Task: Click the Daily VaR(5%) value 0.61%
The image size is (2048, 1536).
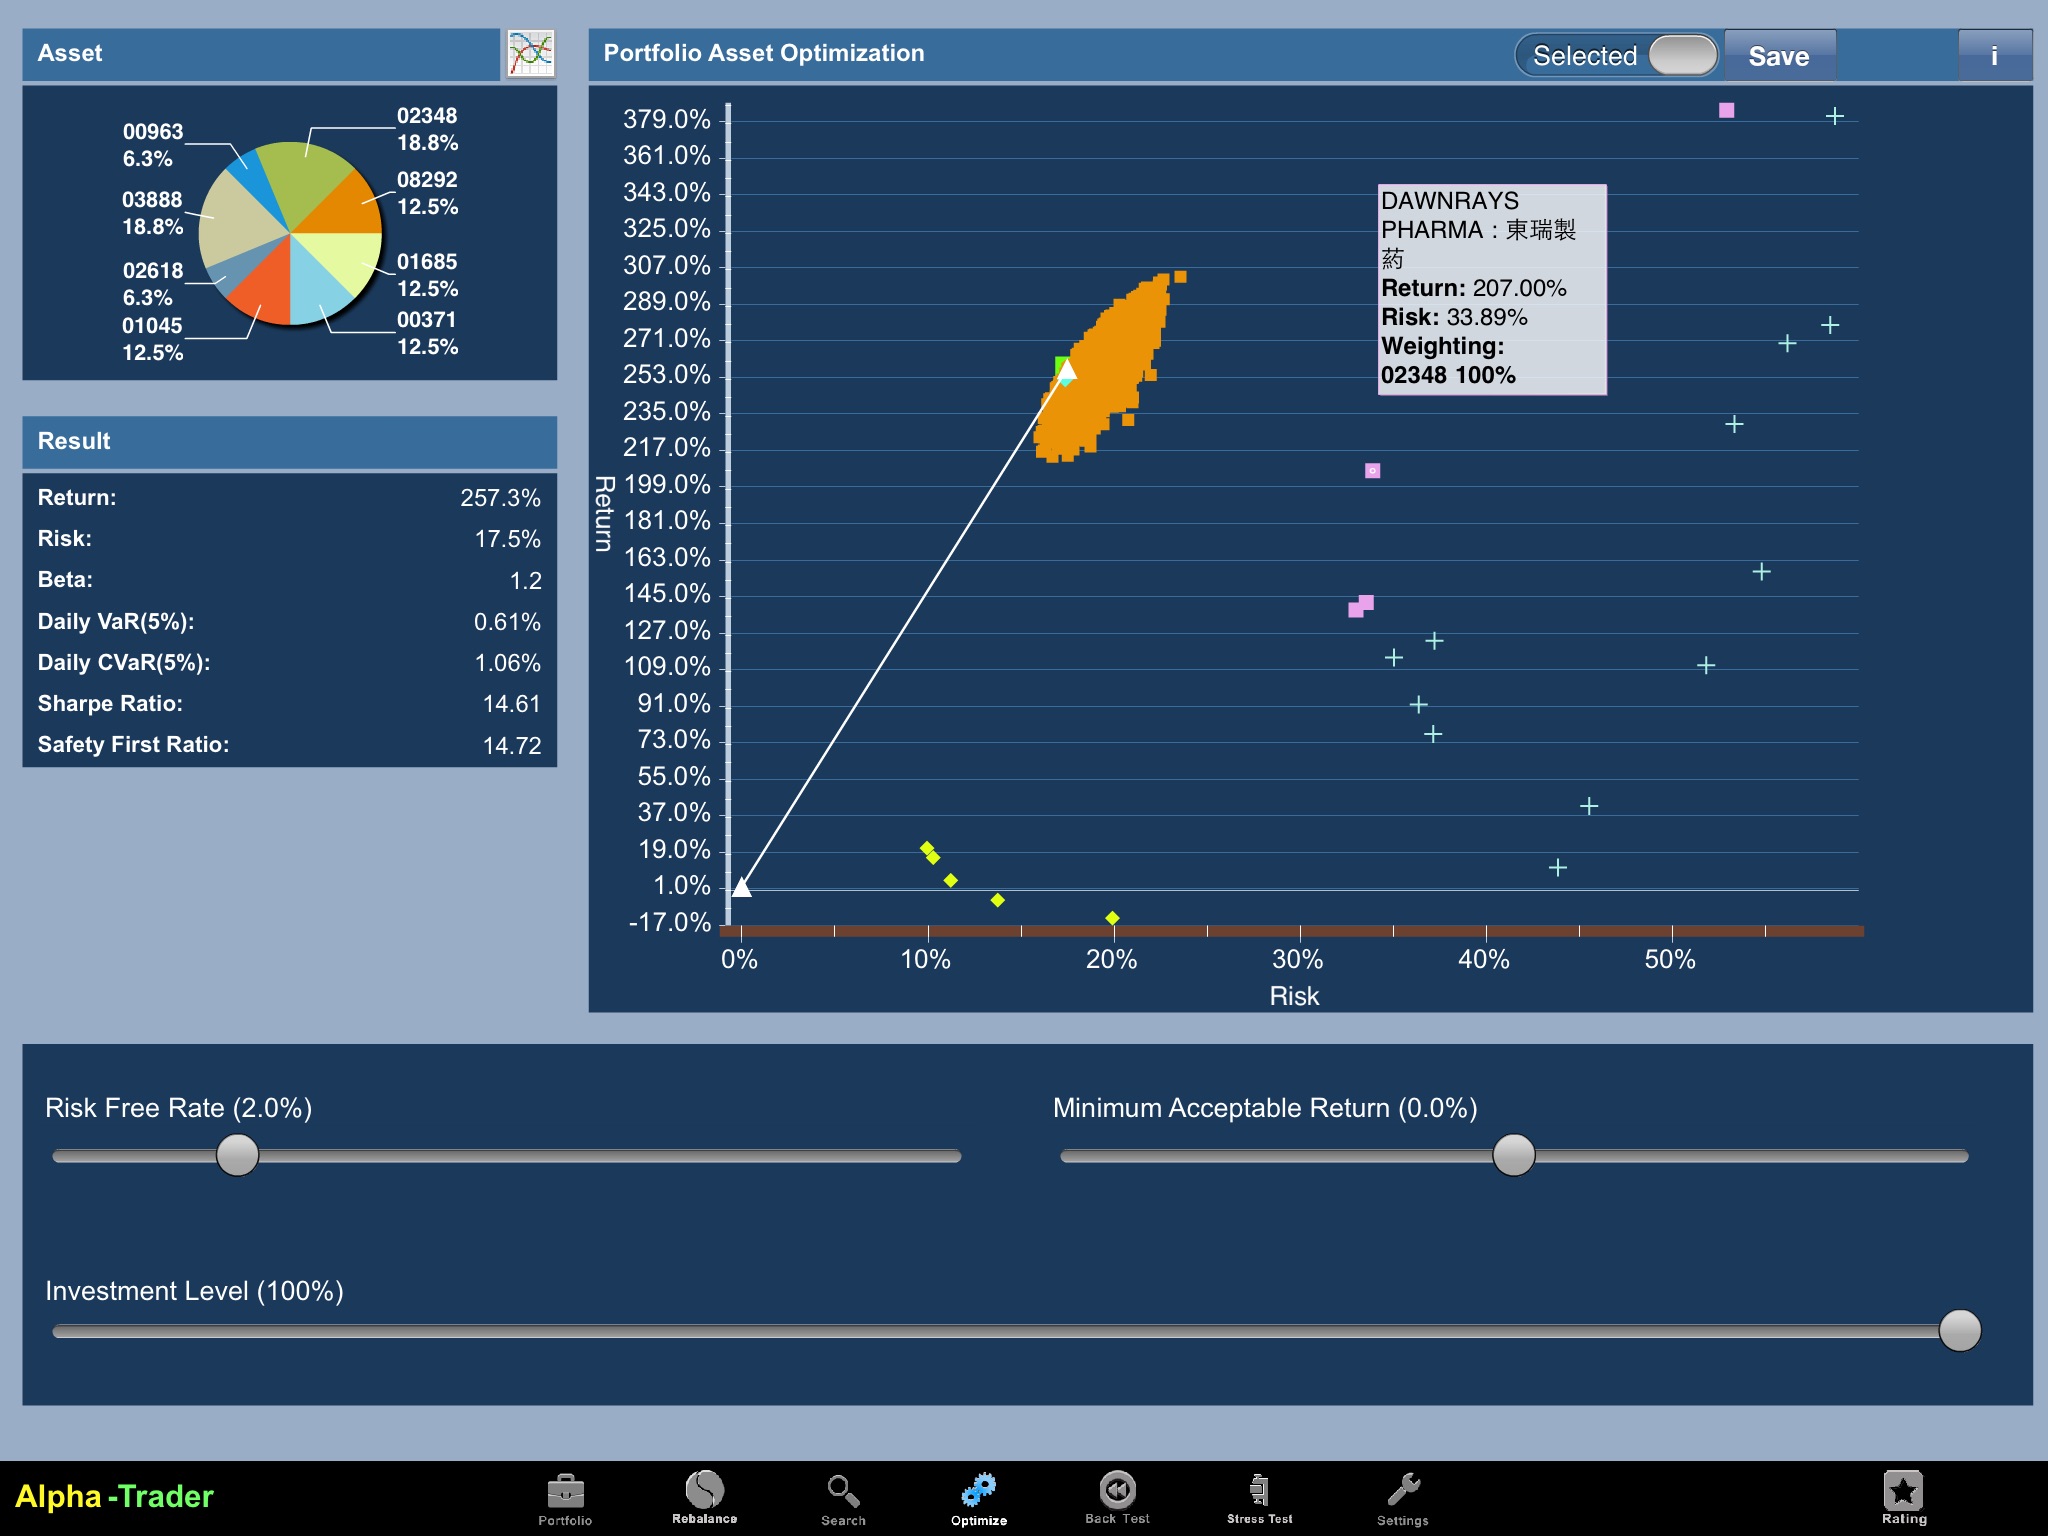Action: (x=507, y=622)
